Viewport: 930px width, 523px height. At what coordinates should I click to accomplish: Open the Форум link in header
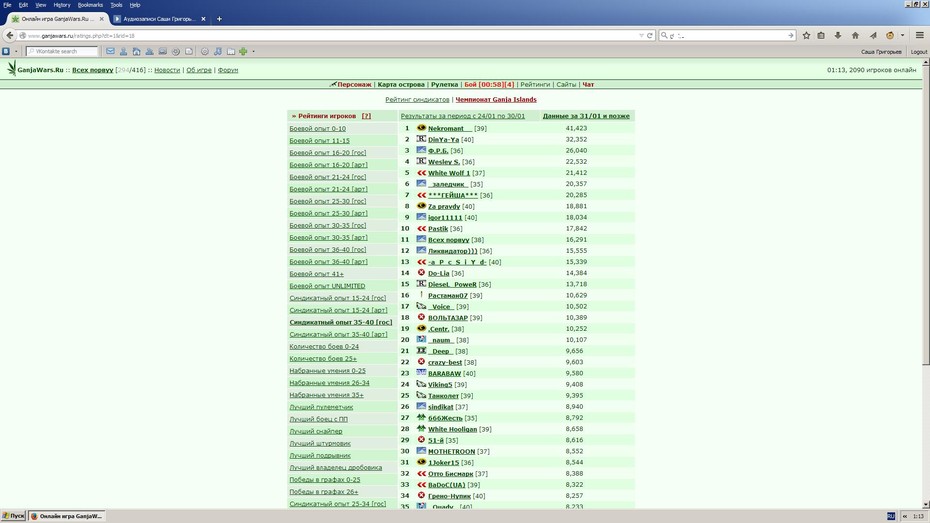[x=228, y=70]
